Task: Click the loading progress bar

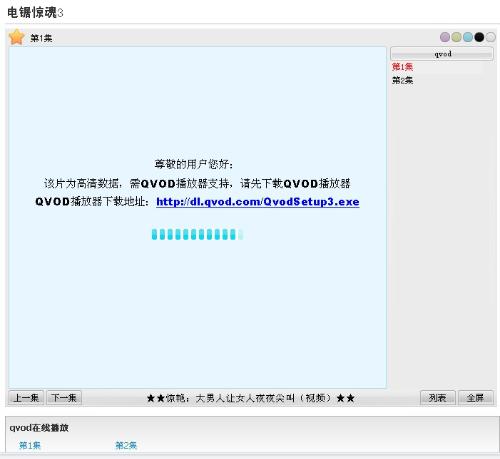Action: 197,234
